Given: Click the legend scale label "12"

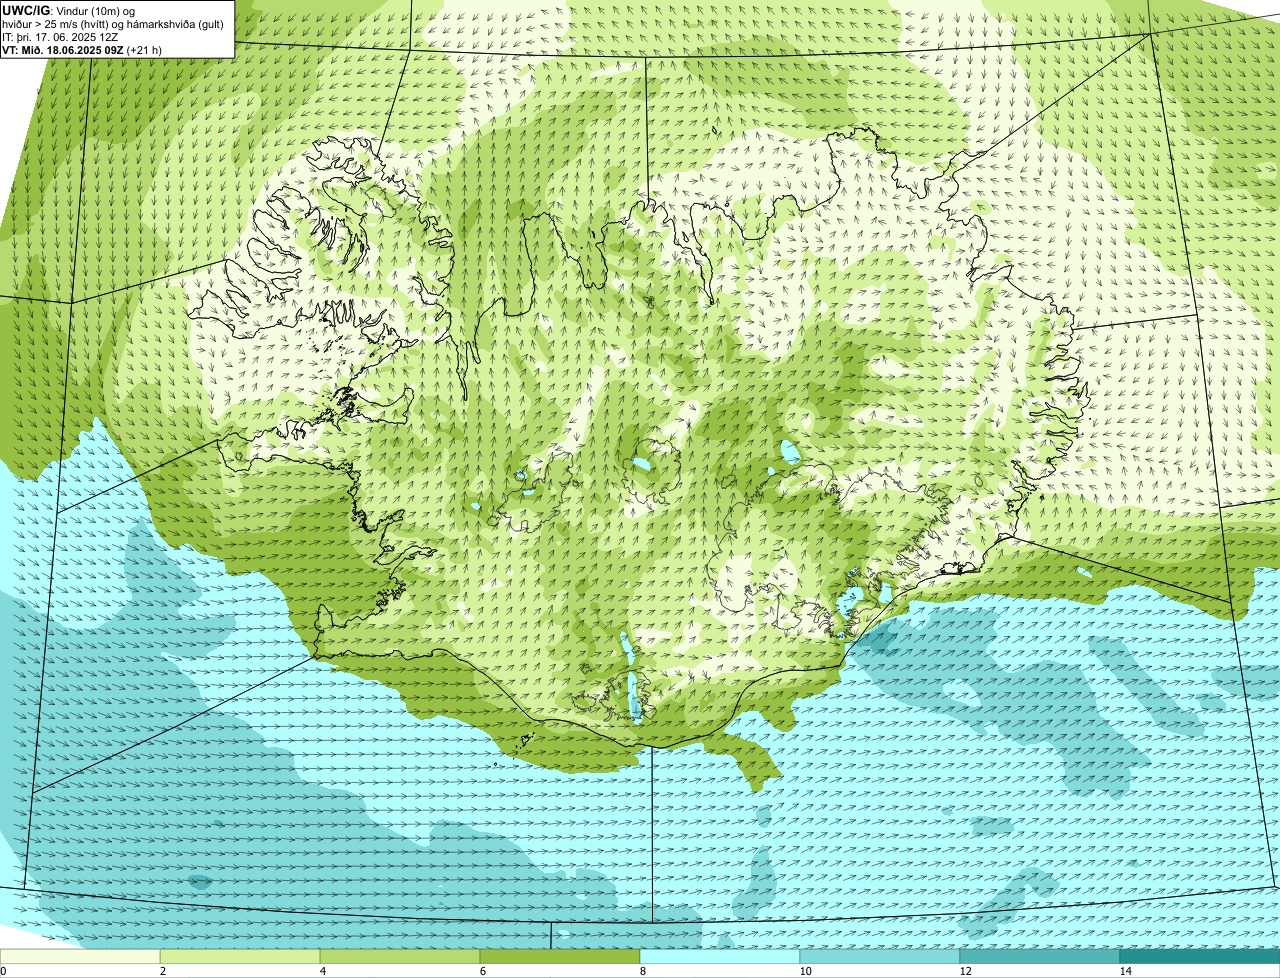Looking at the screenshot, I should (965, 971).
